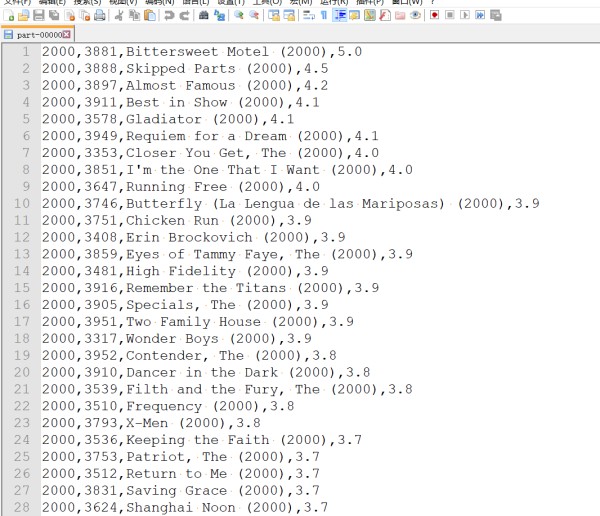Image resolution: width=600 pixels, height=516 pixels.
Task: Click the 'Closer You Get, The' line
Action: tap(210, 153)
